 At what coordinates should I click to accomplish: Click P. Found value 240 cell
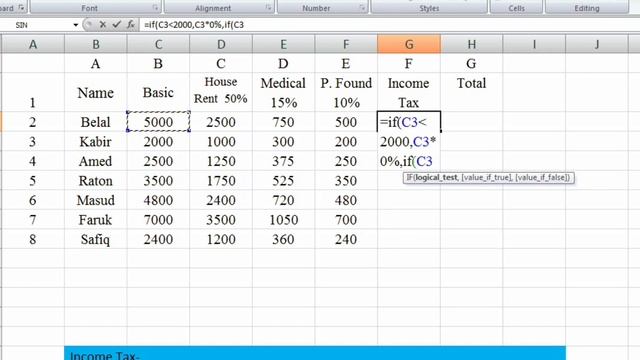[346, 239]
